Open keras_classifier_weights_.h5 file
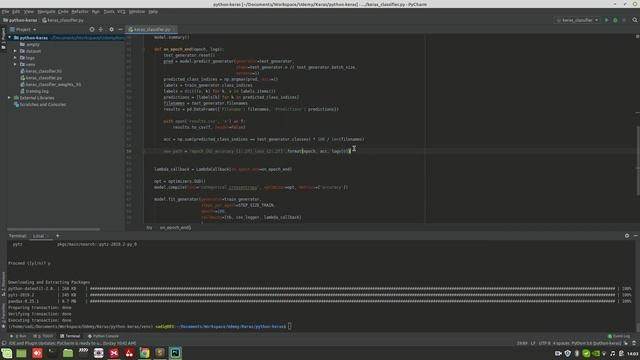 pos(51,84)
